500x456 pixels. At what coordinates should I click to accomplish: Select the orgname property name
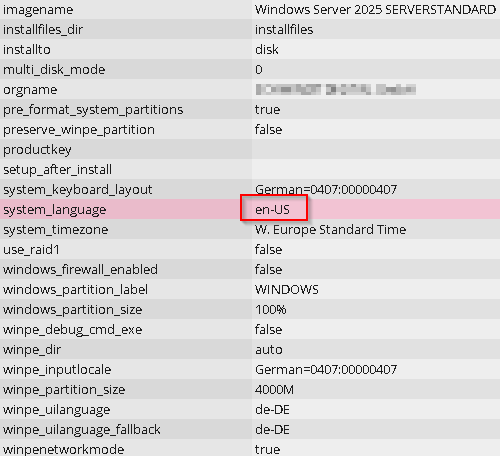(x=30, y=90)
